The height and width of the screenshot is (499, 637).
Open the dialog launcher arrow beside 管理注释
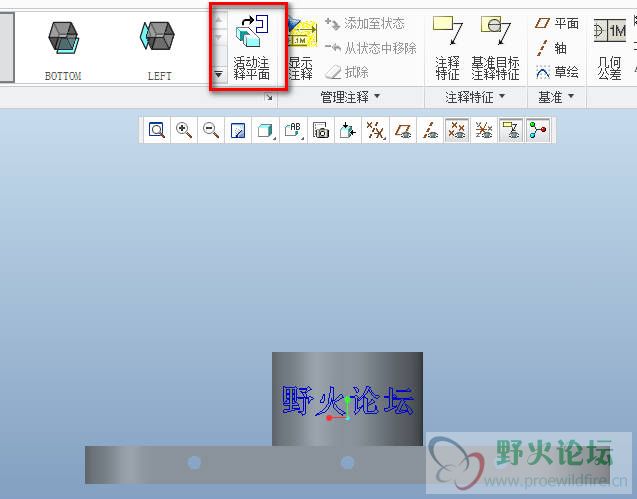tap(268, 97)
